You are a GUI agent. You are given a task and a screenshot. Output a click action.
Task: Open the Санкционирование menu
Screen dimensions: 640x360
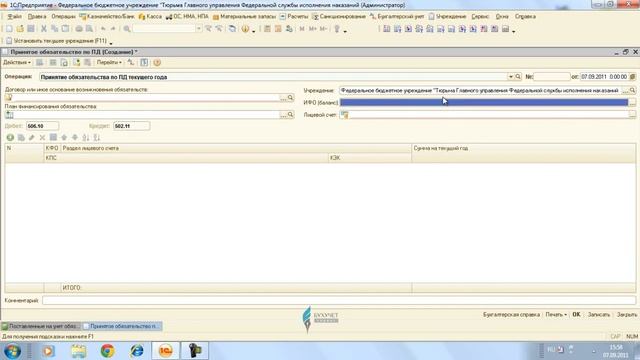click(339, 17)
